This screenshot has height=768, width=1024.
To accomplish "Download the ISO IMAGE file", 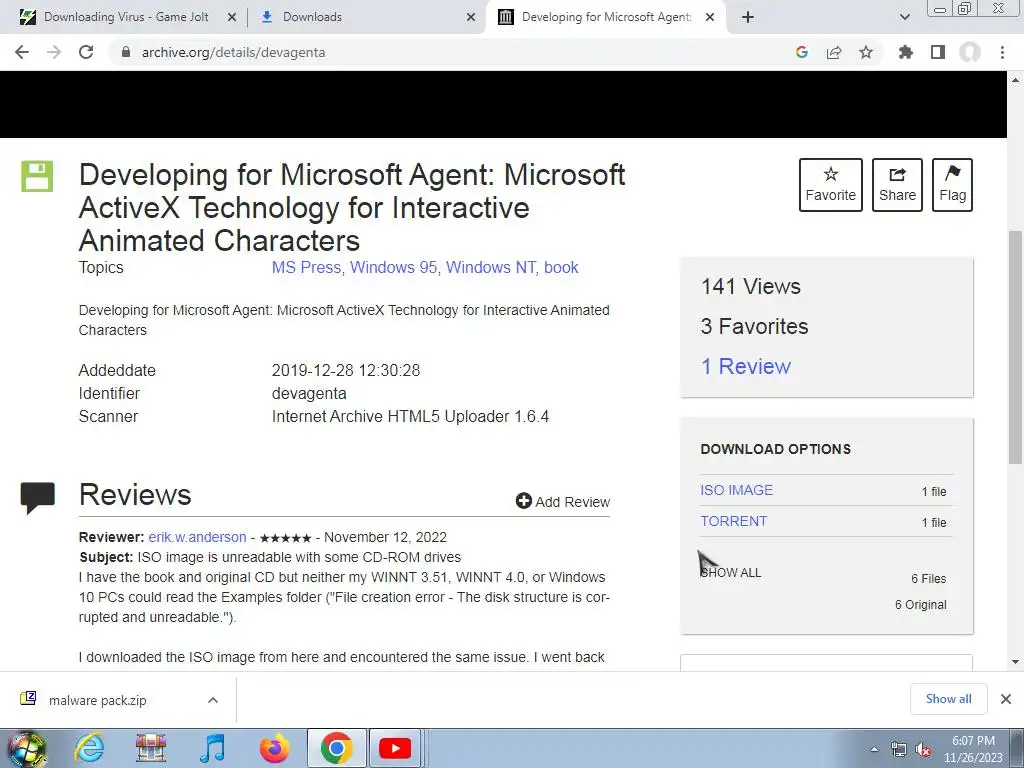I will click(x=737, y=490).
